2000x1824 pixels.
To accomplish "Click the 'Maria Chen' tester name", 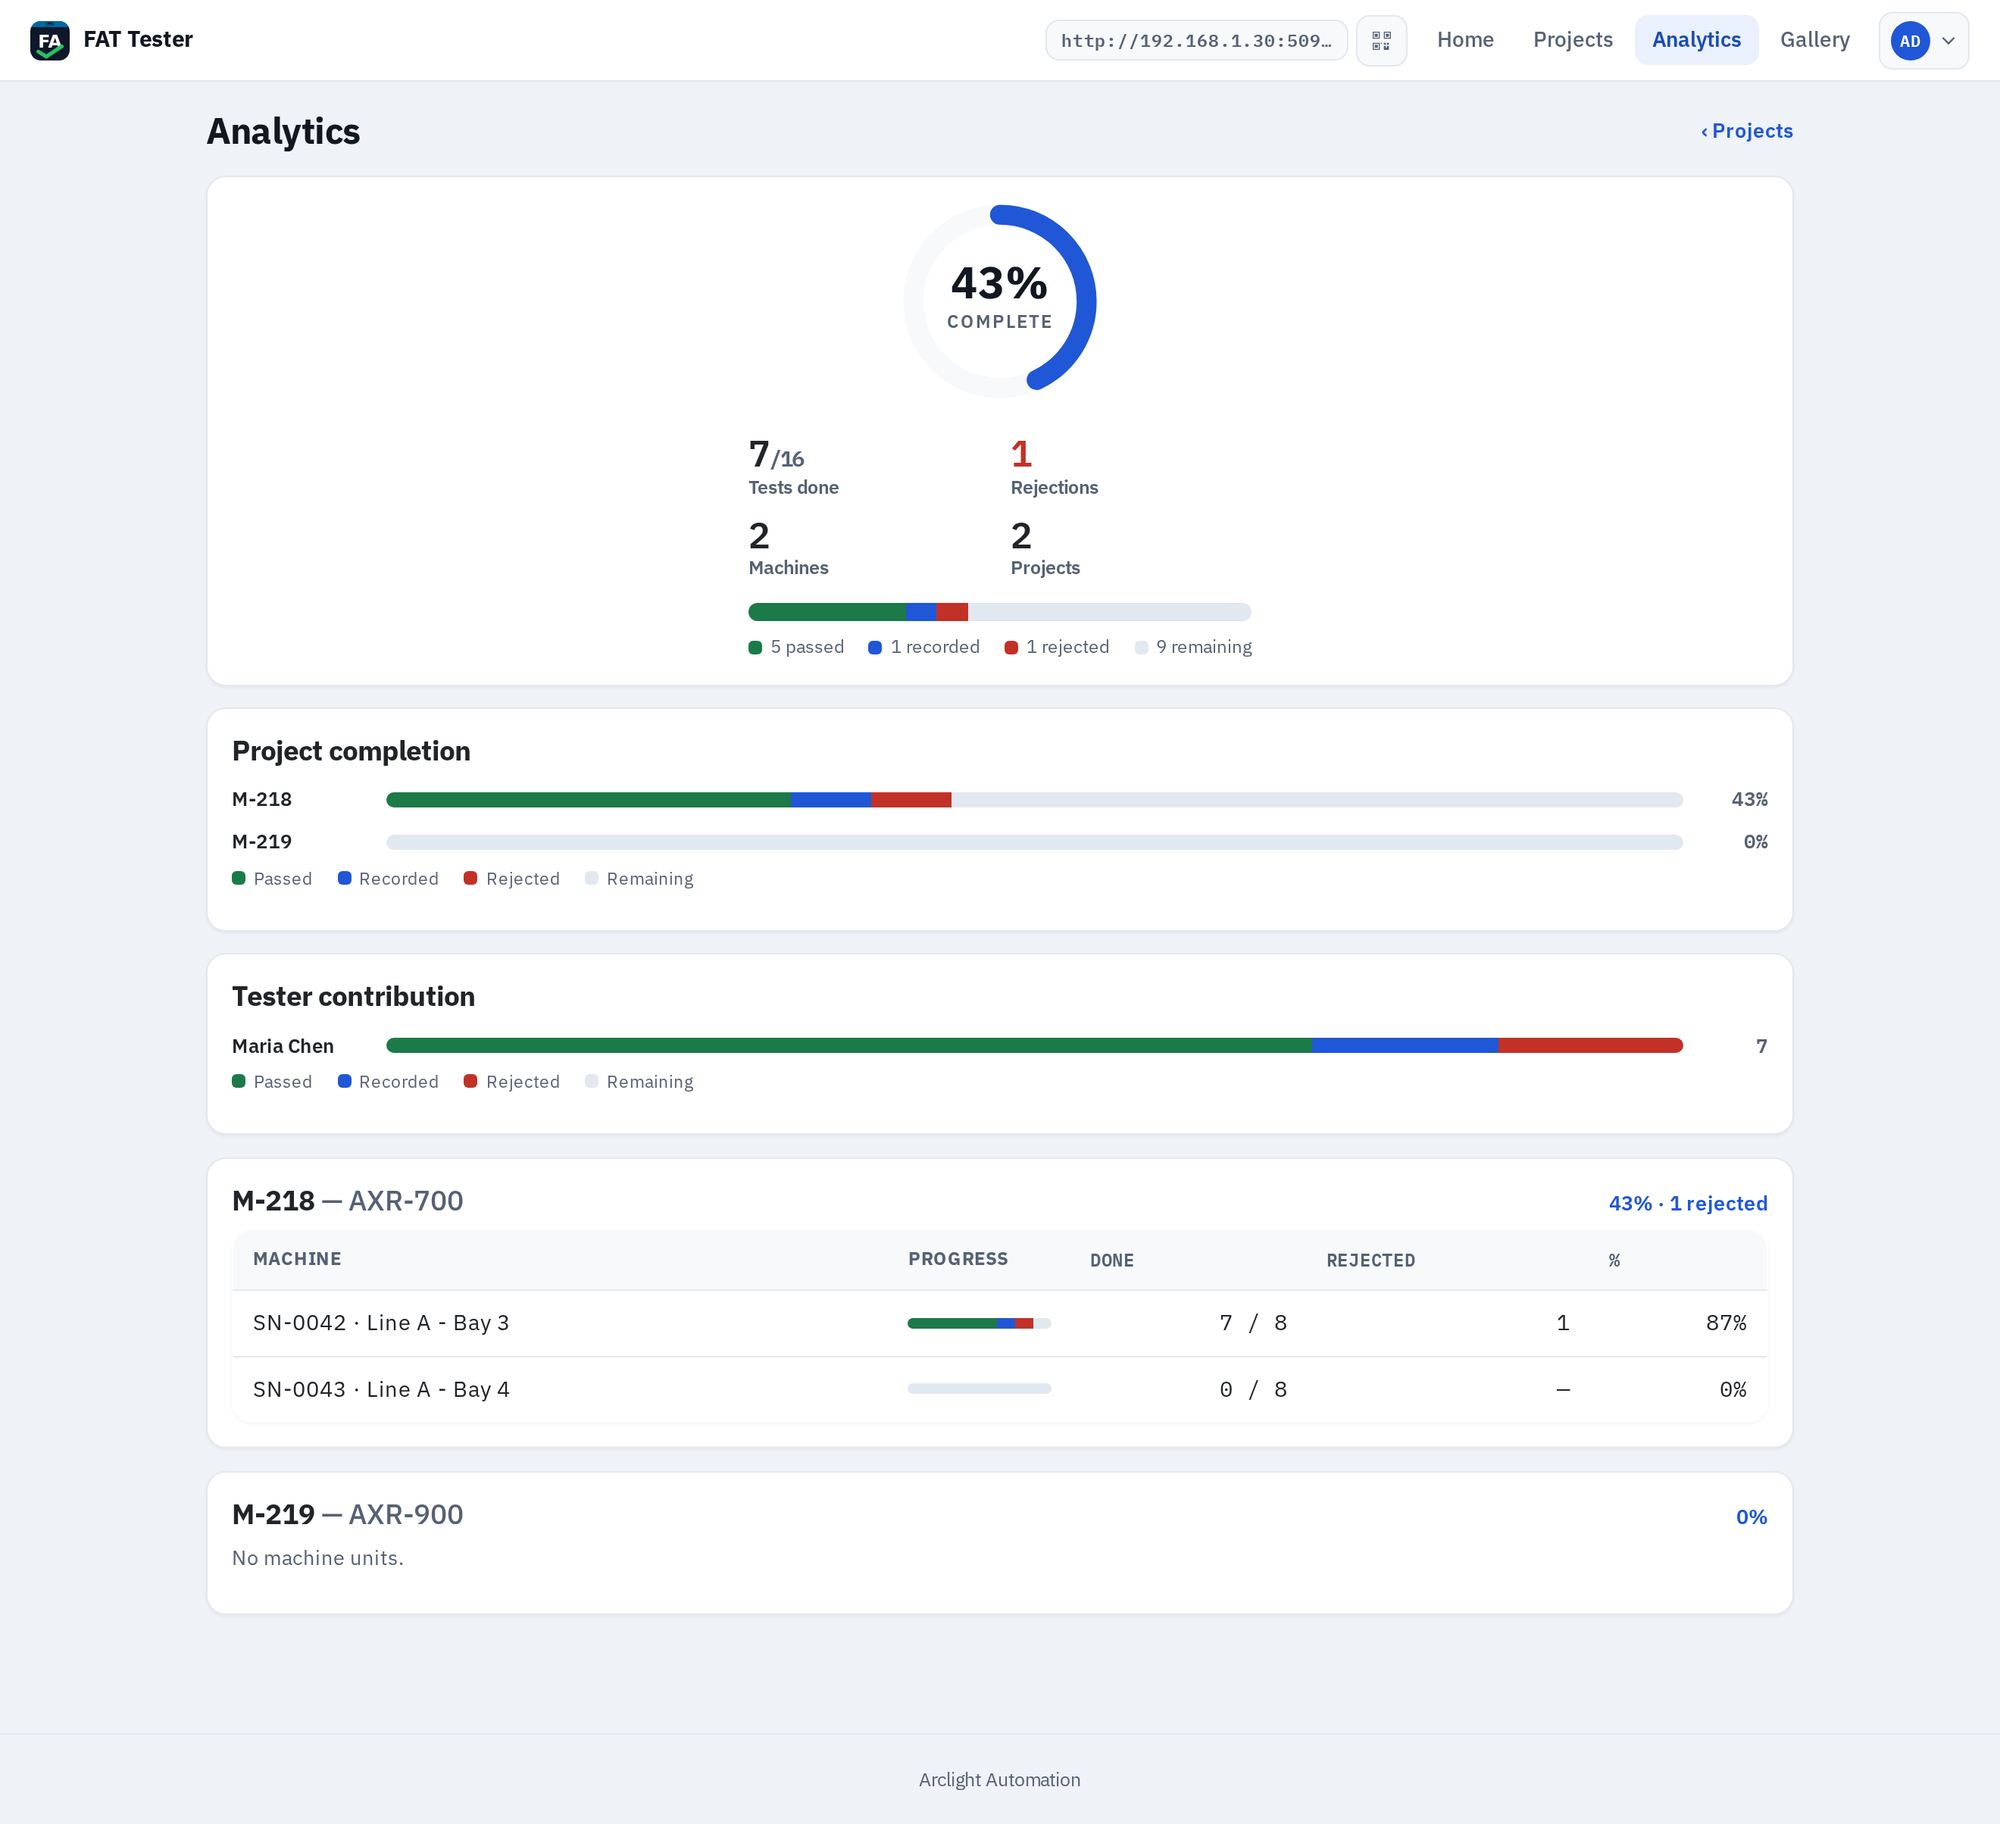I will [x=283, y=1046].
